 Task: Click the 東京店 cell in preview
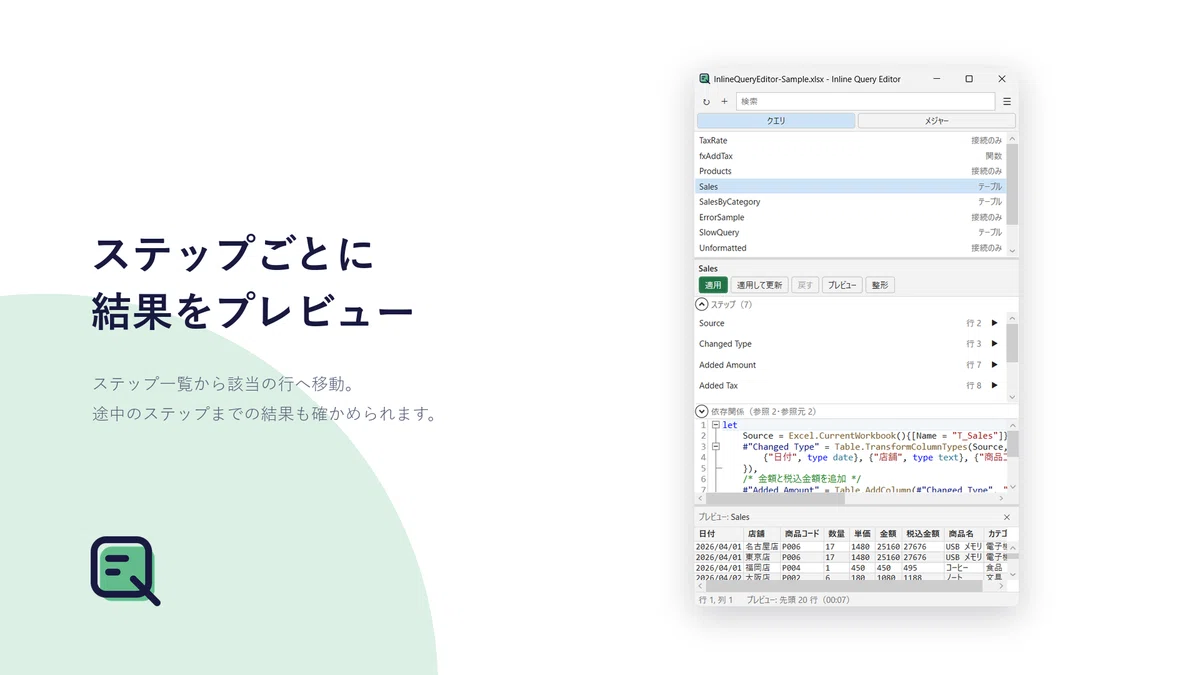[762, 557]
